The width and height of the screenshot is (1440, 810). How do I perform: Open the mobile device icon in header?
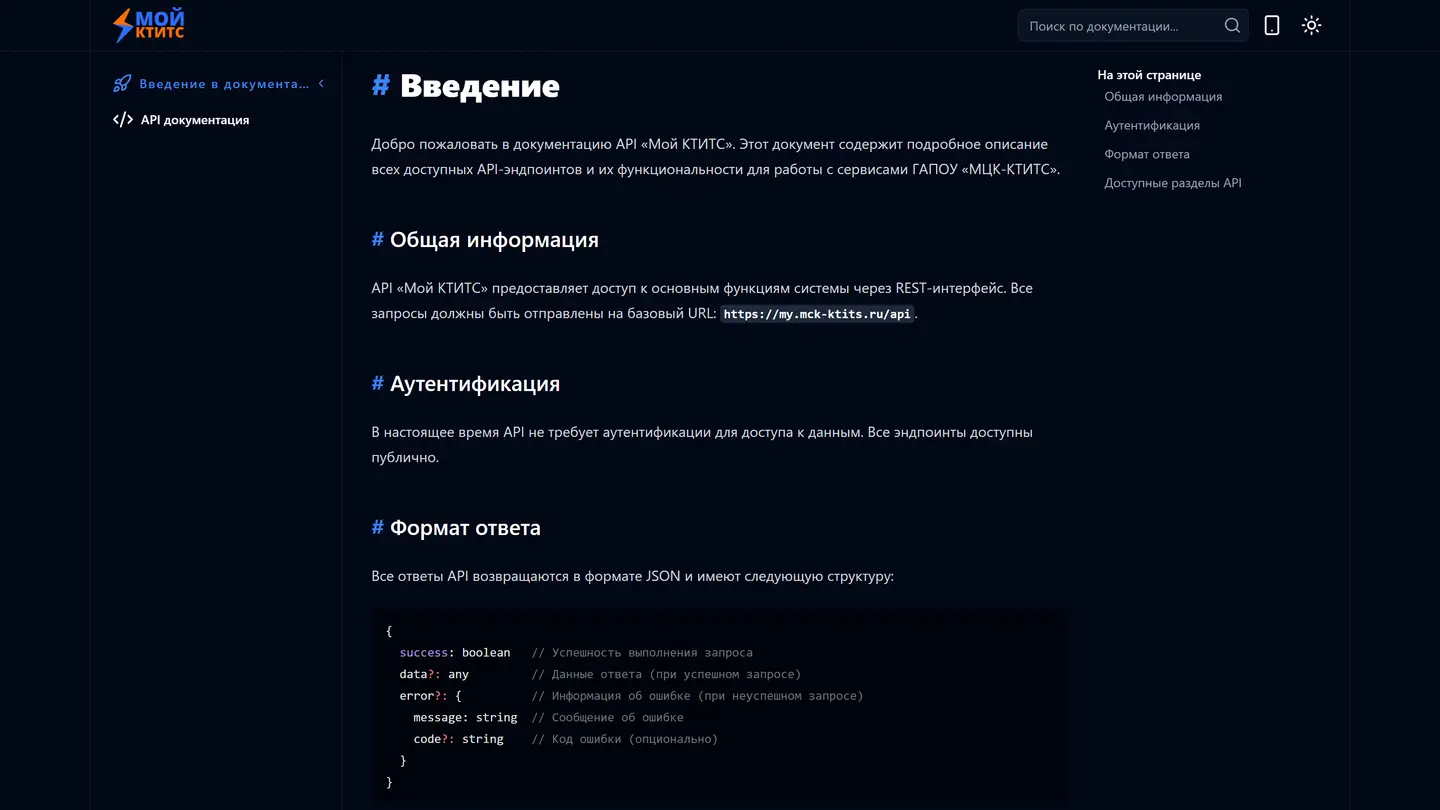pos(1271,26)
